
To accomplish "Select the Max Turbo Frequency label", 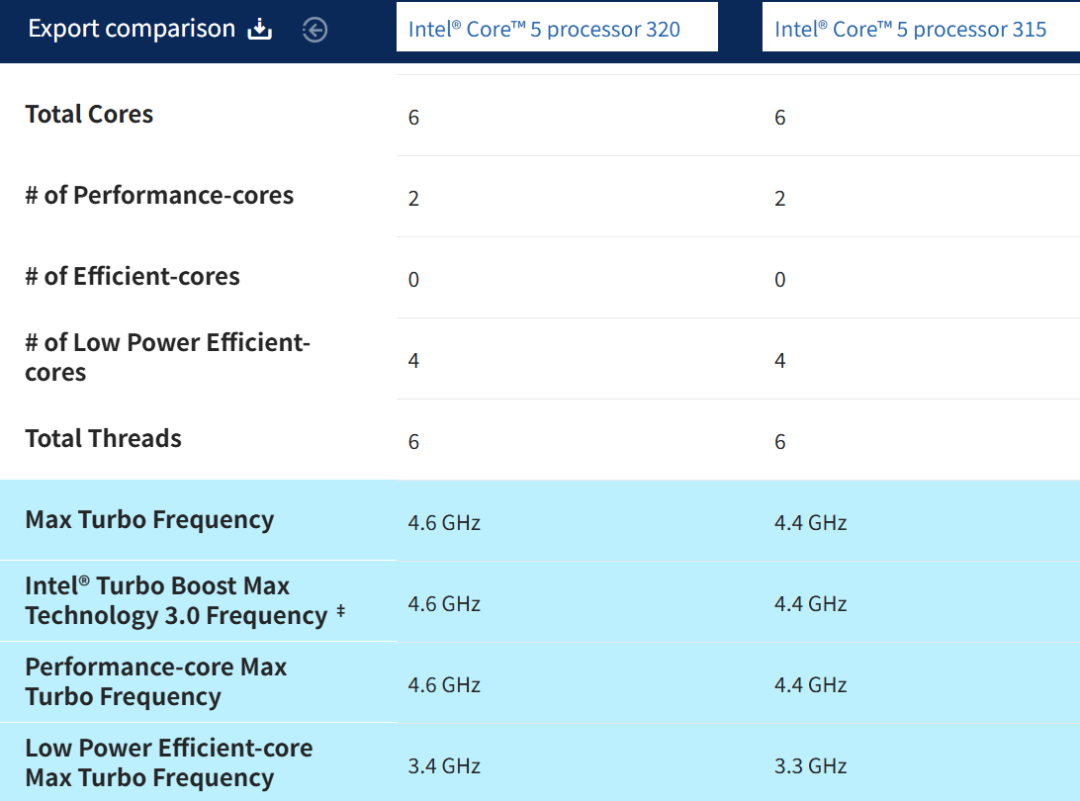I will coord(150,520).
